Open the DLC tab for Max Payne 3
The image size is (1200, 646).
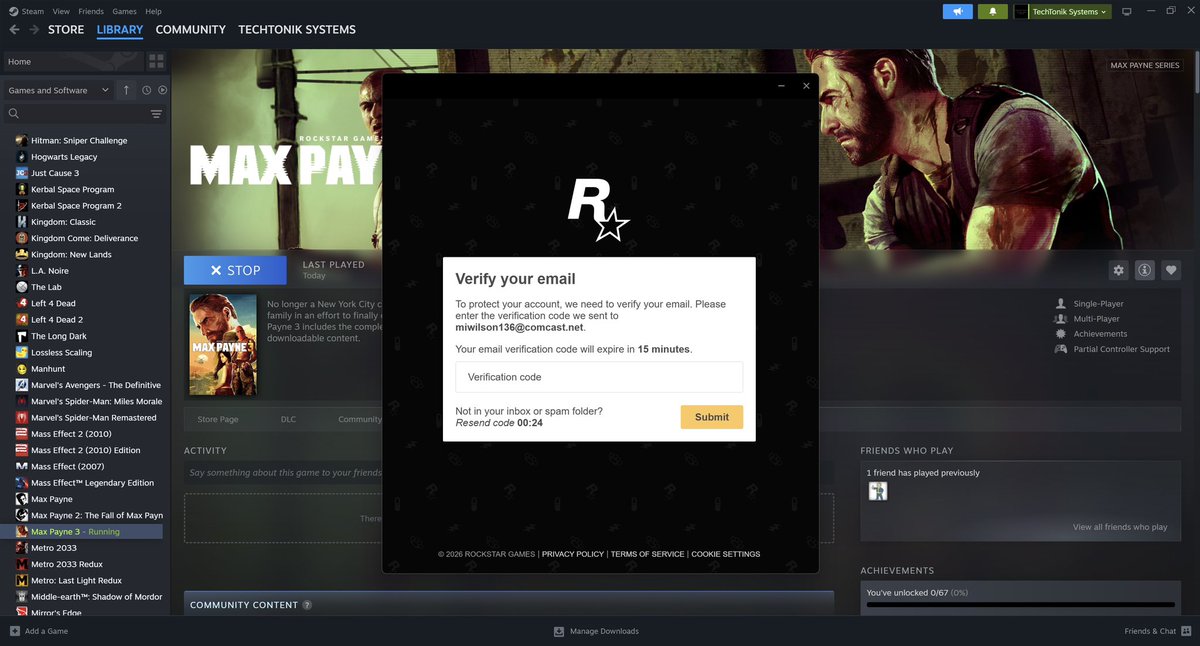click(x=288, y=419)
